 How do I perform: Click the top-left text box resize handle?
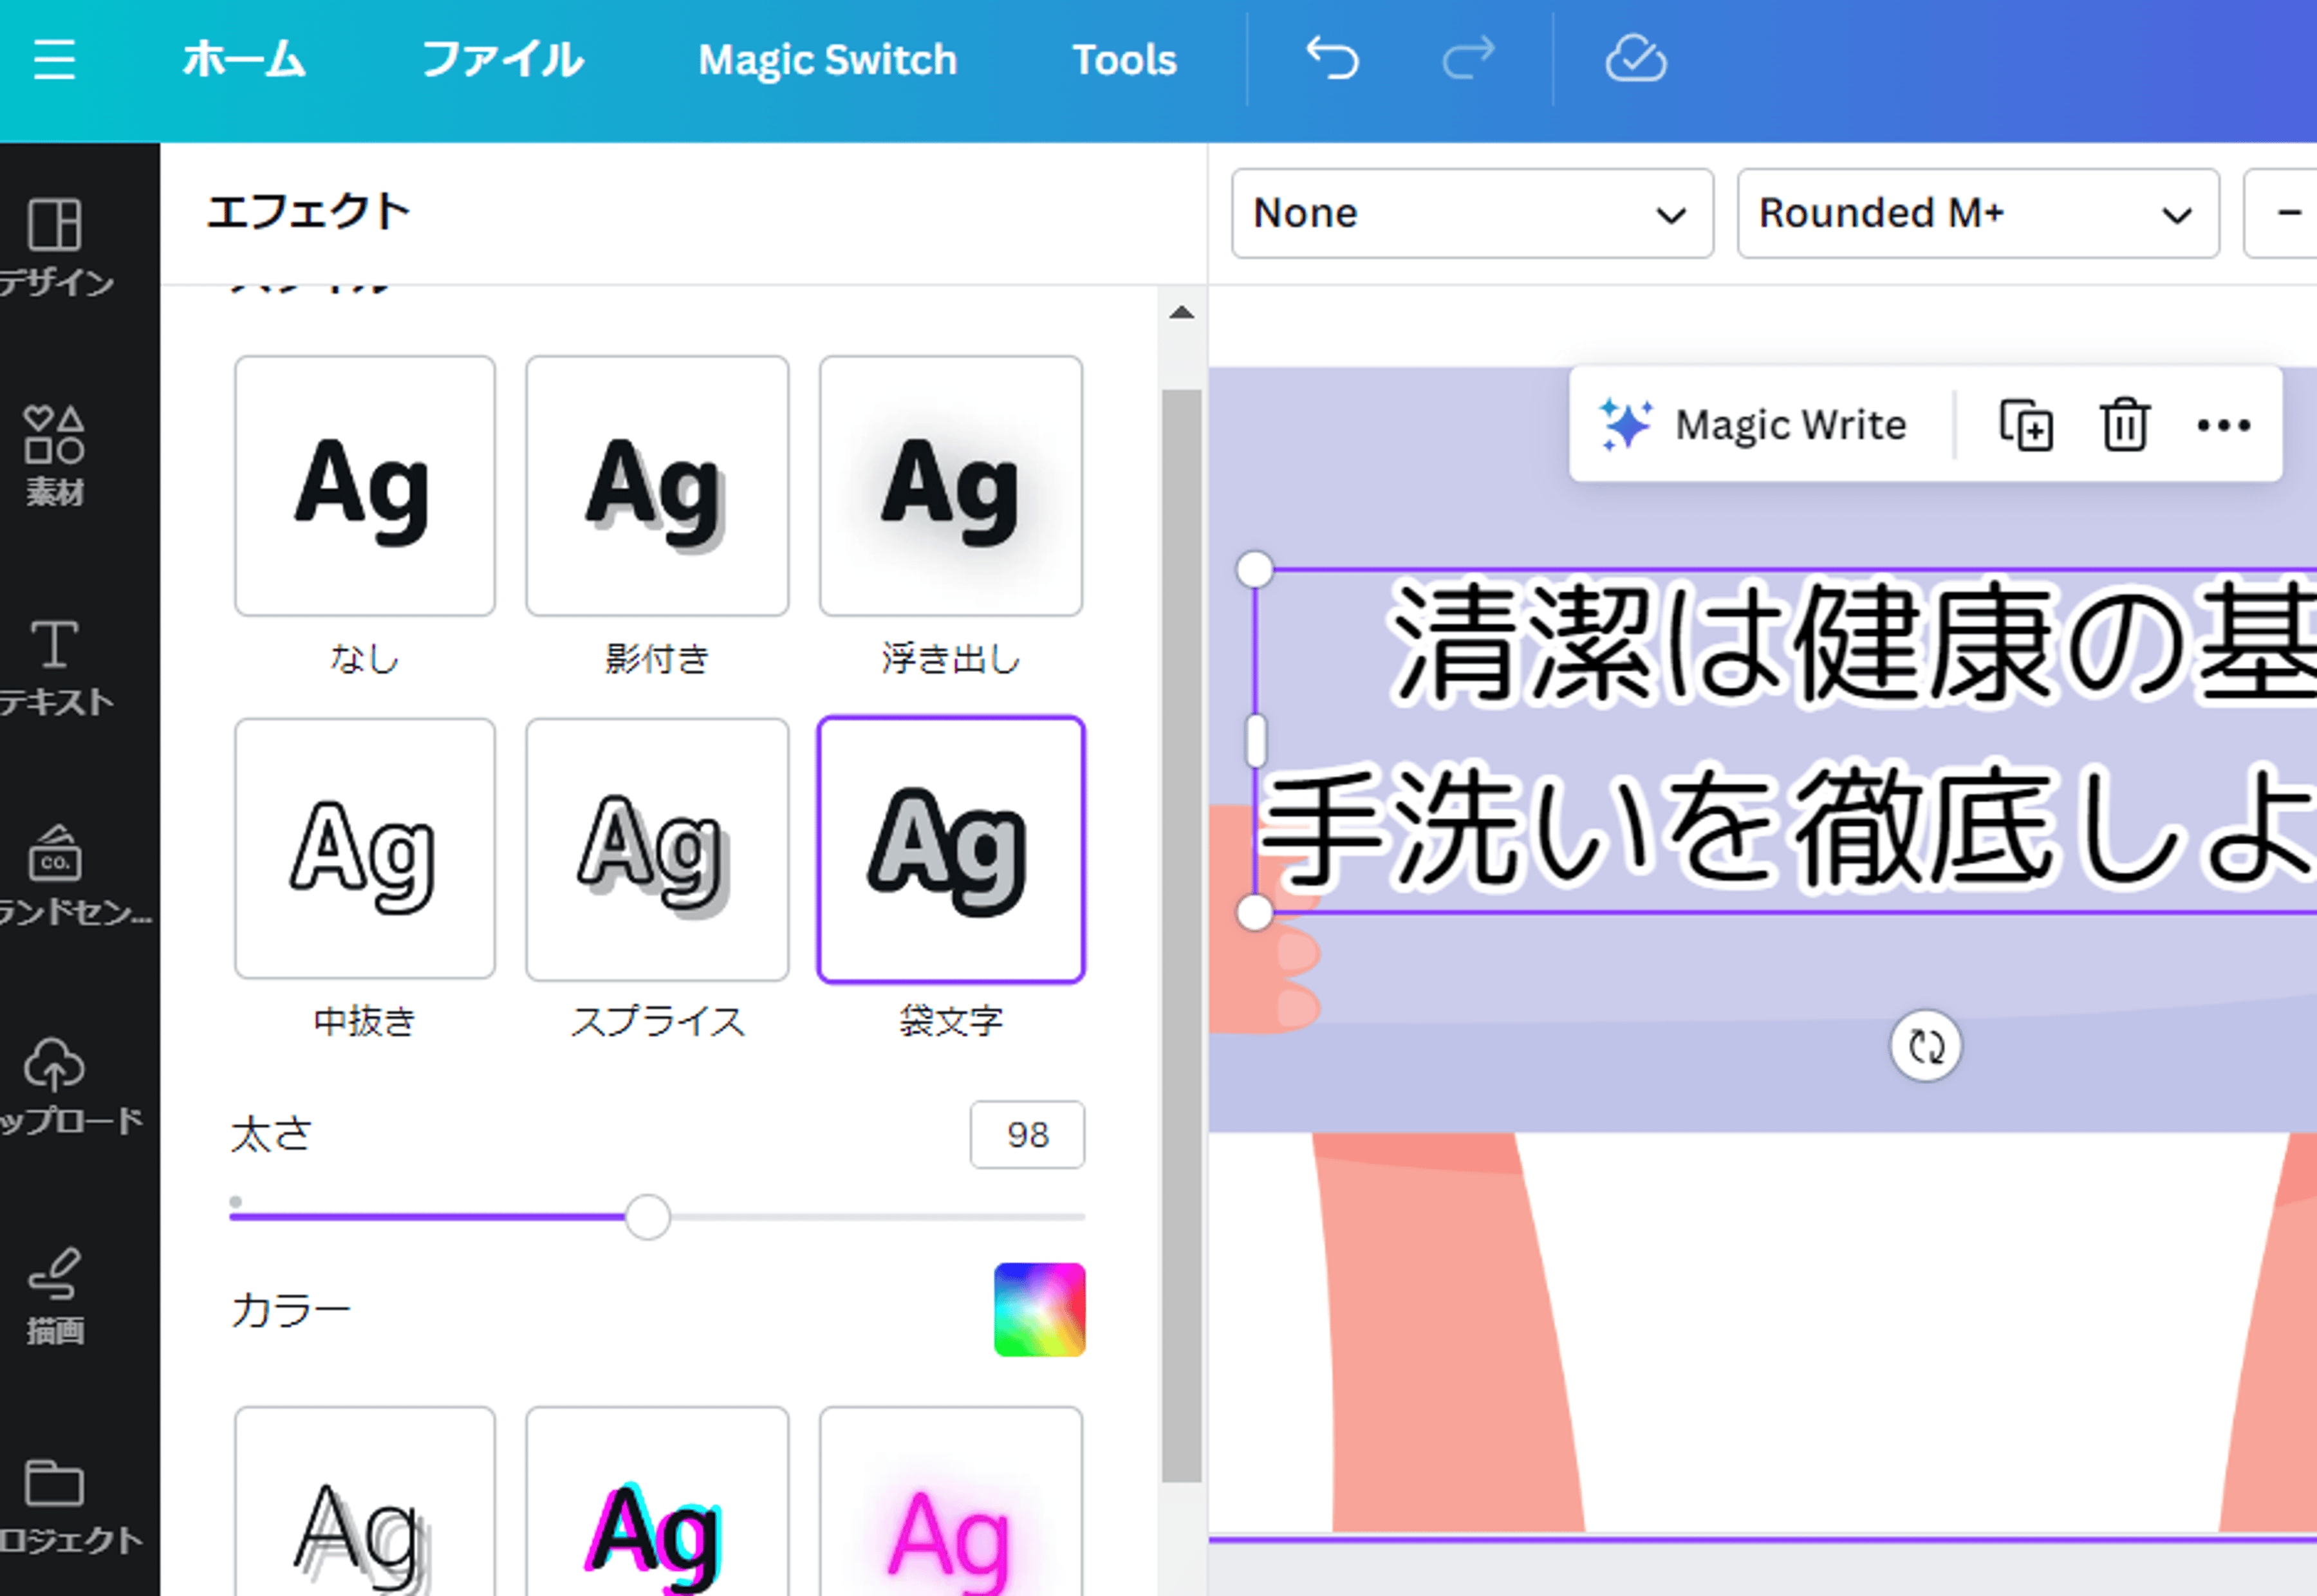coord(1254,570)
